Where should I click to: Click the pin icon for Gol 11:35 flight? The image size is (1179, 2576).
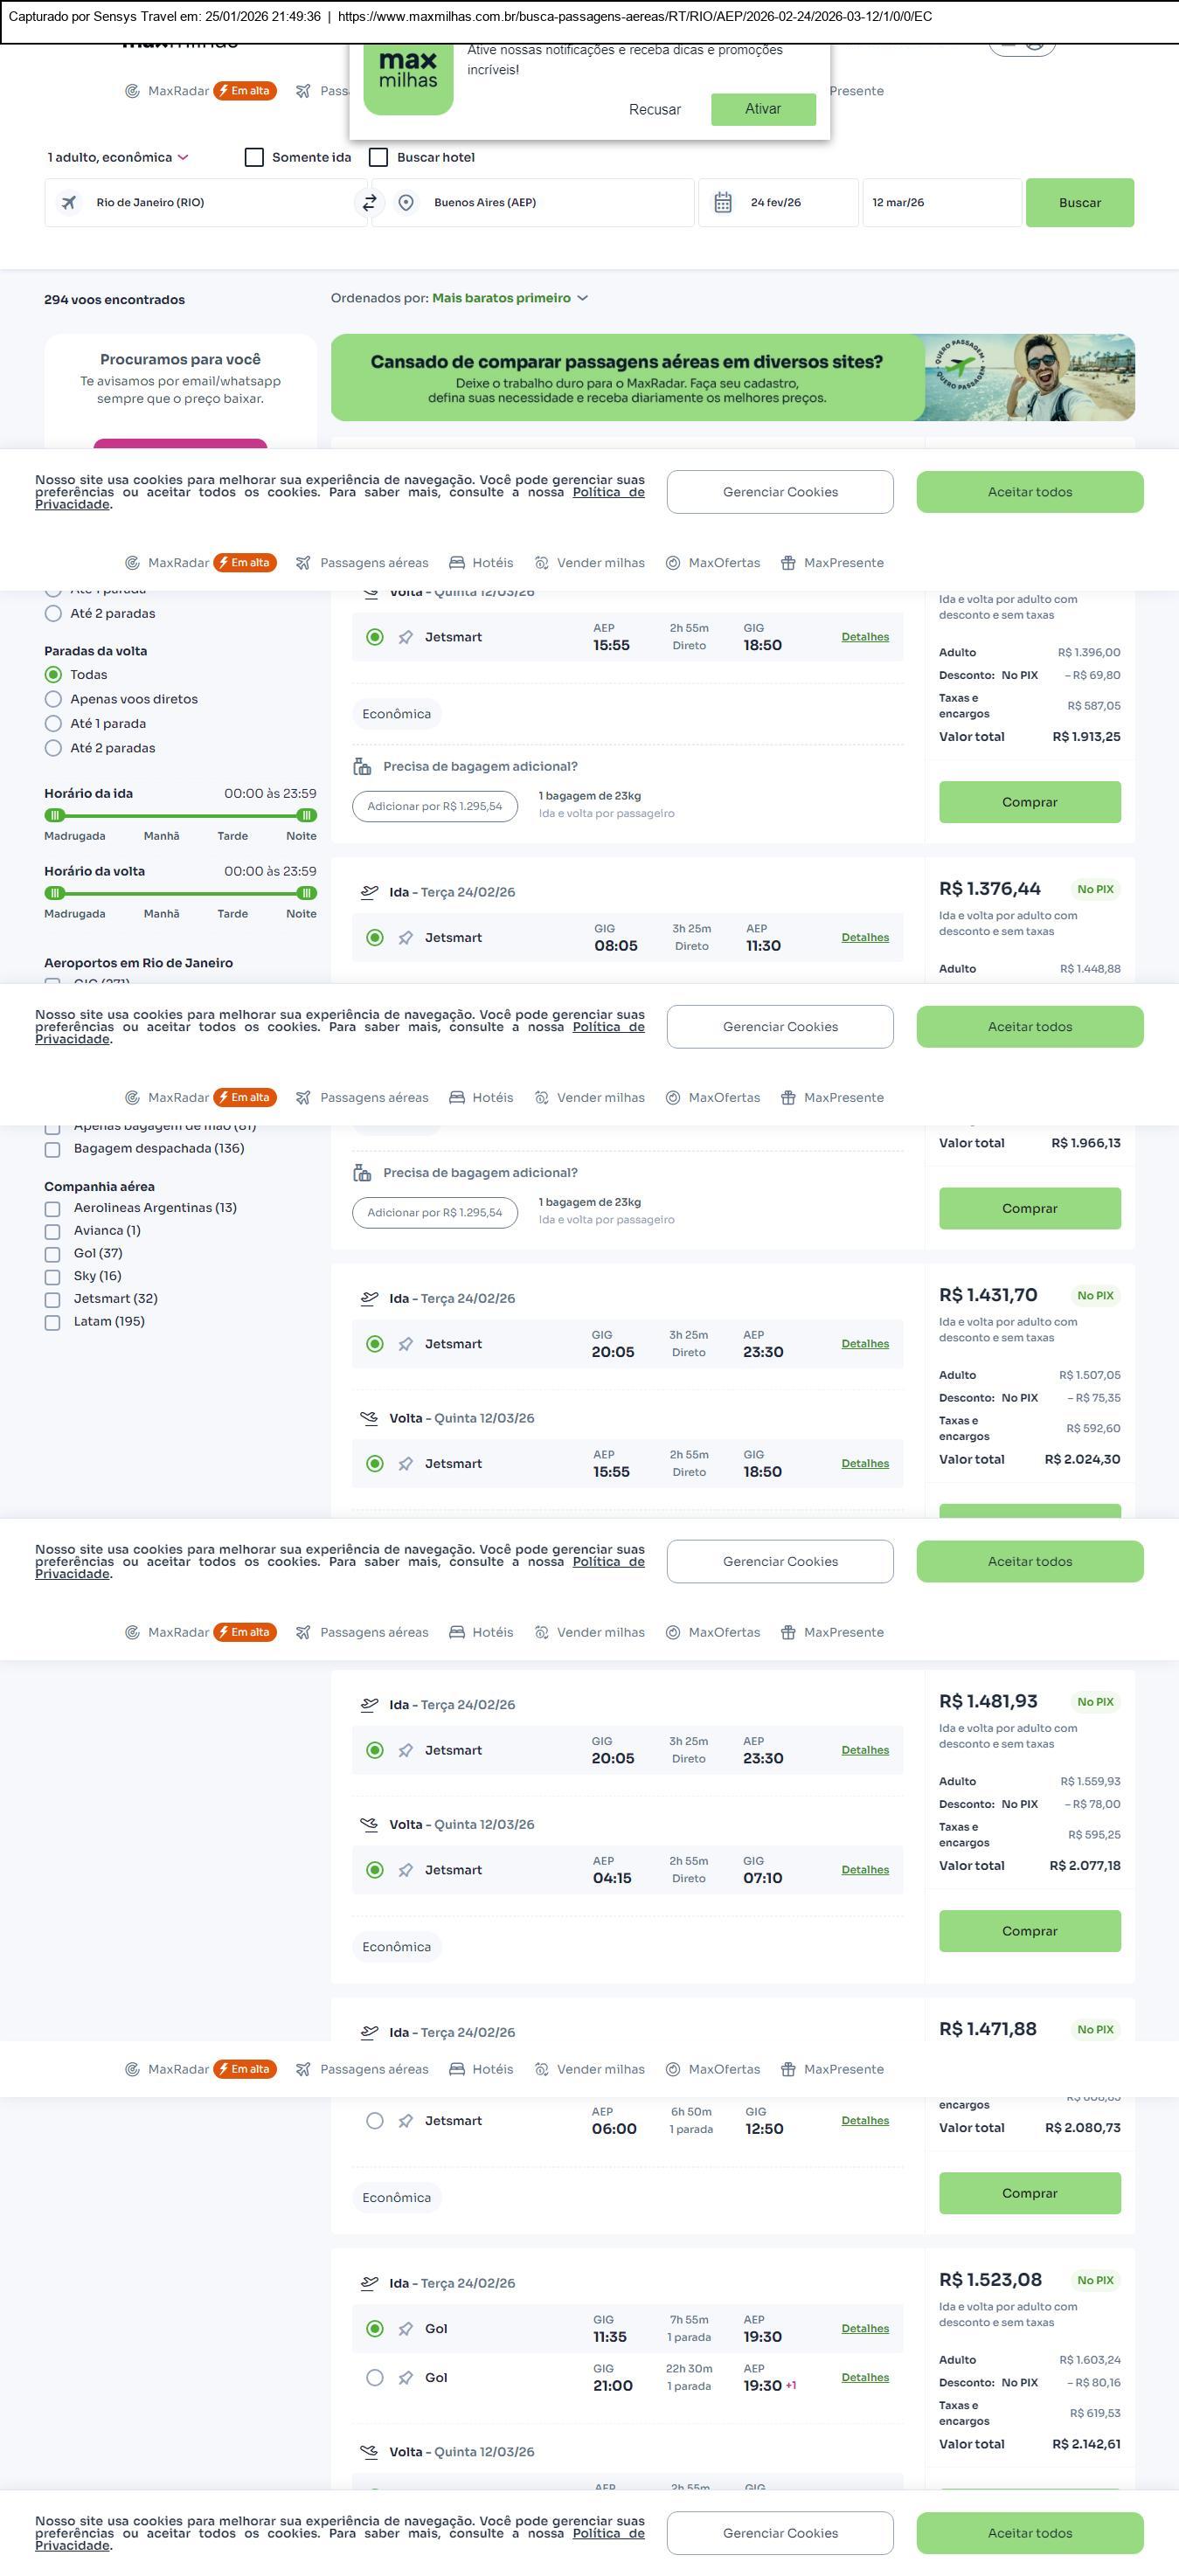point(406,2329)
